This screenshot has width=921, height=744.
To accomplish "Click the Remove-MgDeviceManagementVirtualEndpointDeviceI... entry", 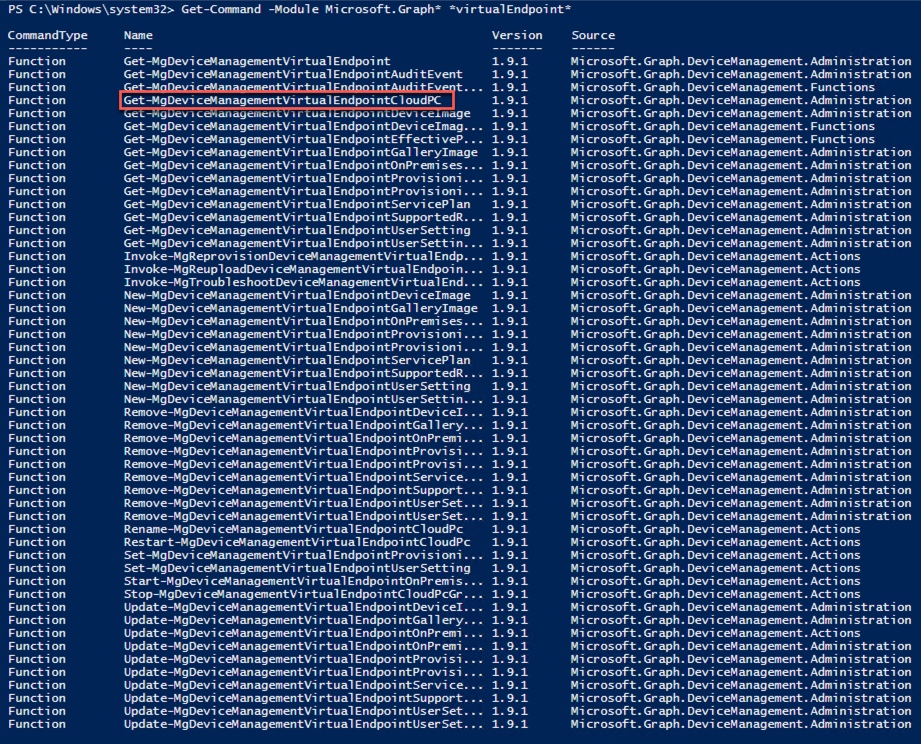I will tap(303, 412).
